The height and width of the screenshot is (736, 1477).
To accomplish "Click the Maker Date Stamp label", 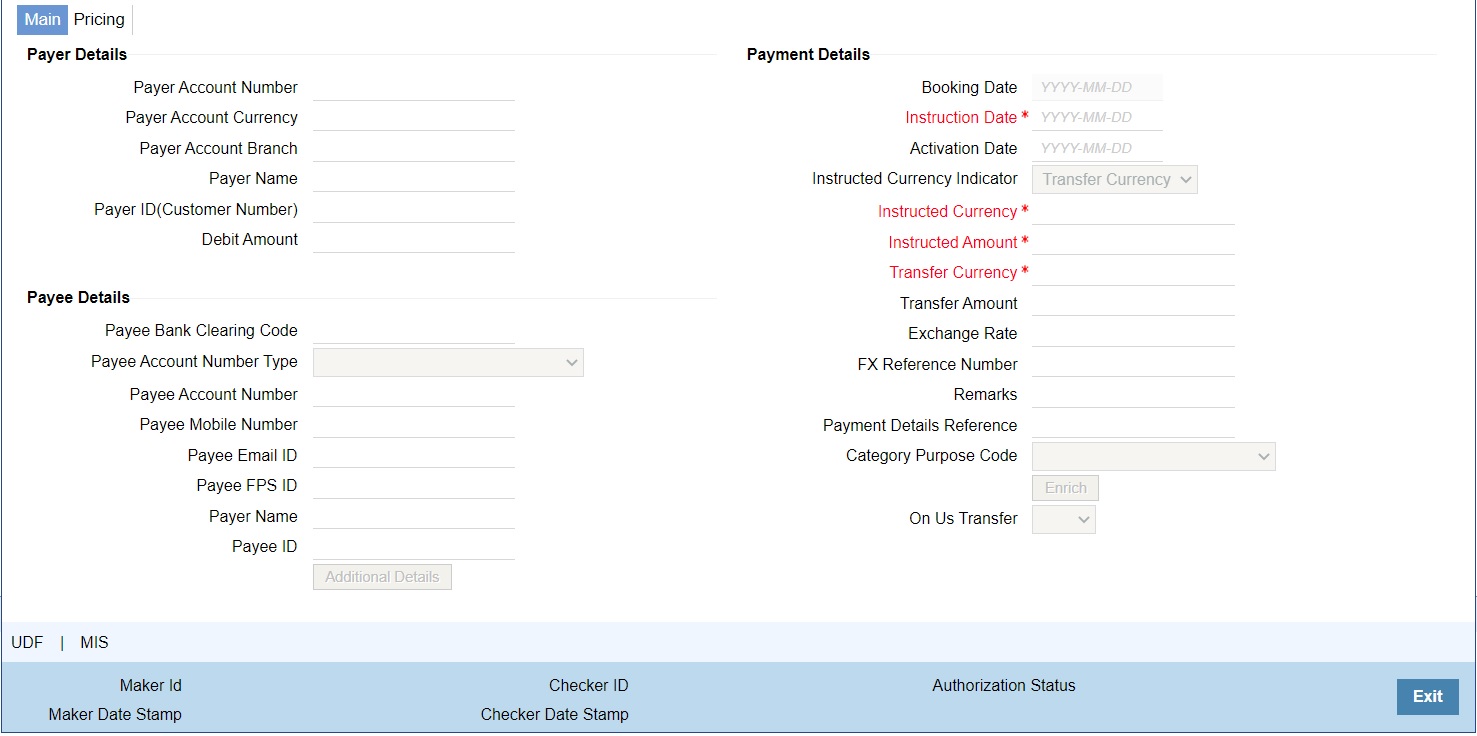I will pos(115,715).
